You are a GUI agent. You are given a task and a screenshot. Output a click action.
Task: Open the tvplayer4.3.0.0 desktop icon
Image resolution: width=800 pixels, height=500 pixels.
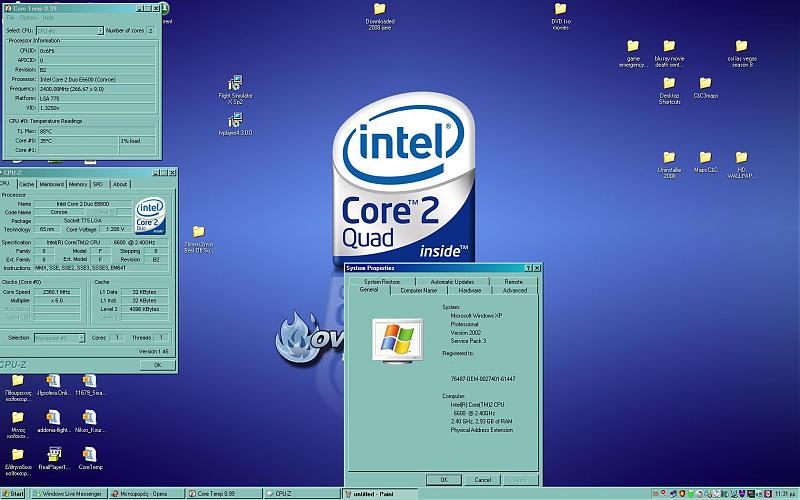[x=235, y=124]
